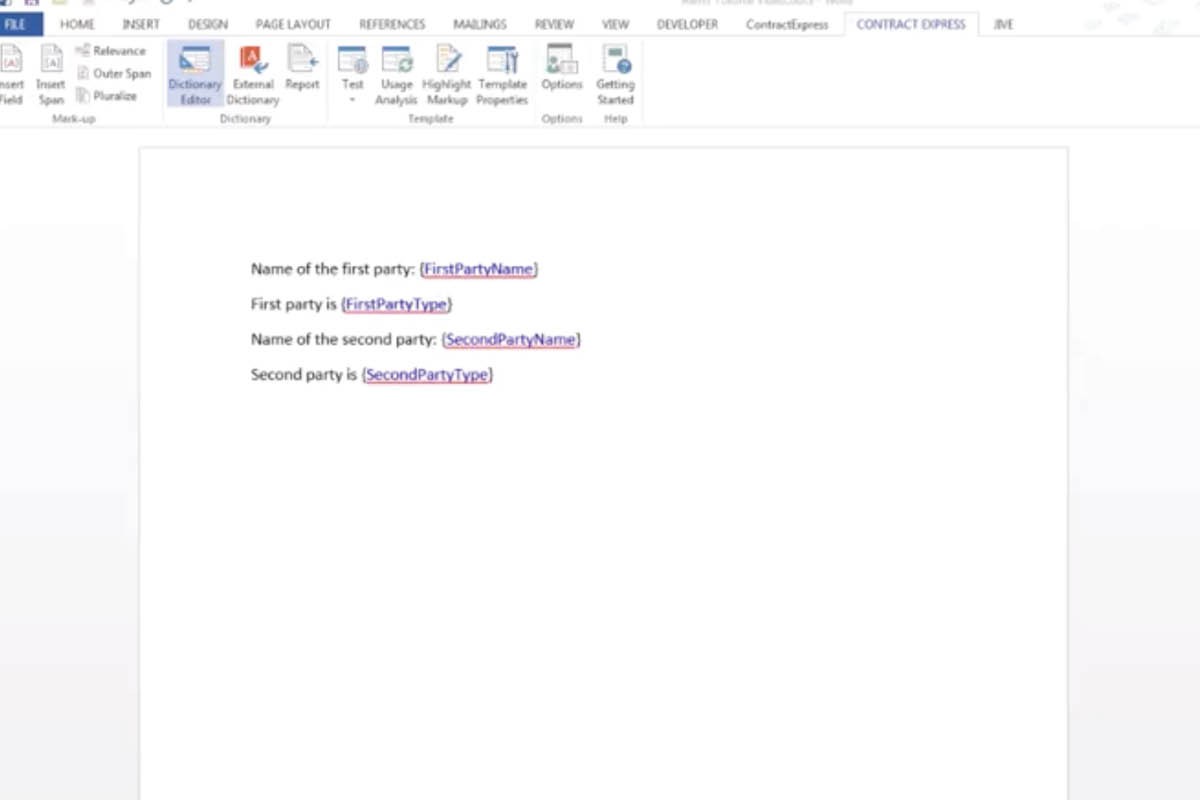1200x800 pixels.
Task: Click the SecondPartyType field in document
Action: 427,375
